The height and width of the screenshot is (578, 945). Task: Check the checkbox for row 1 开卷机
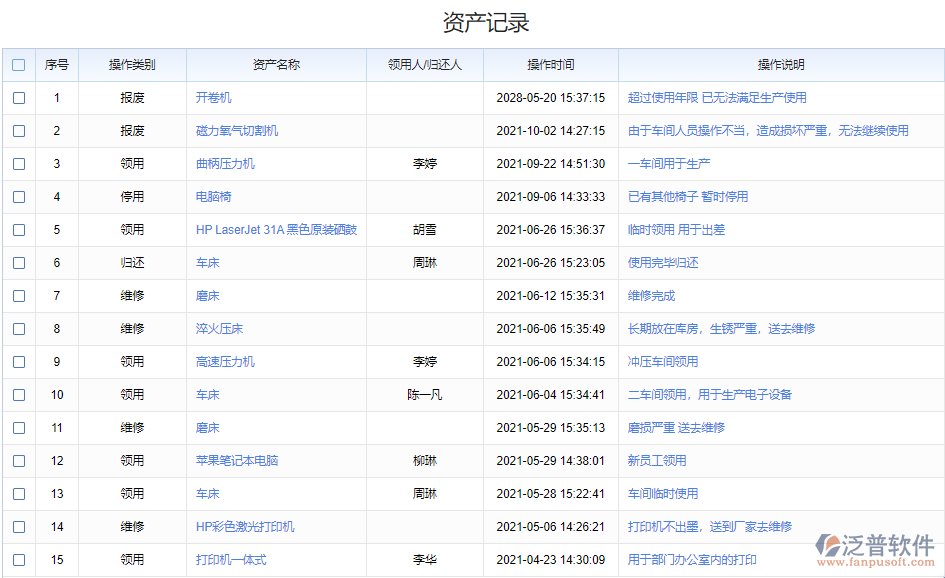(18, 97)
